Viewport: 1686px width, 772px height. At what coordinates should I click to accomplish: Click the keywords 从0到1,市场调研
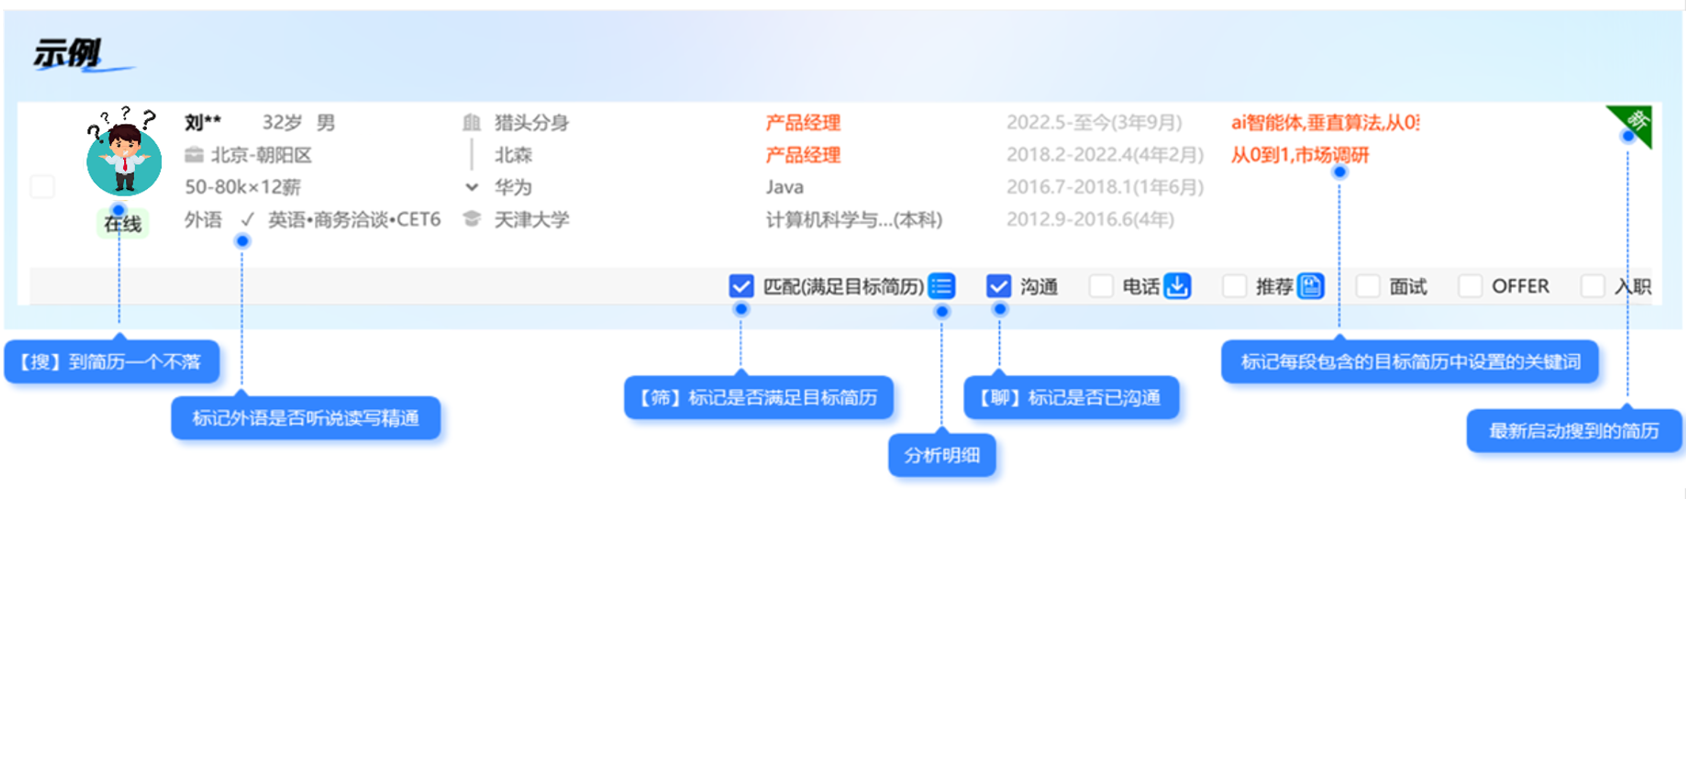coord(1299,155)
